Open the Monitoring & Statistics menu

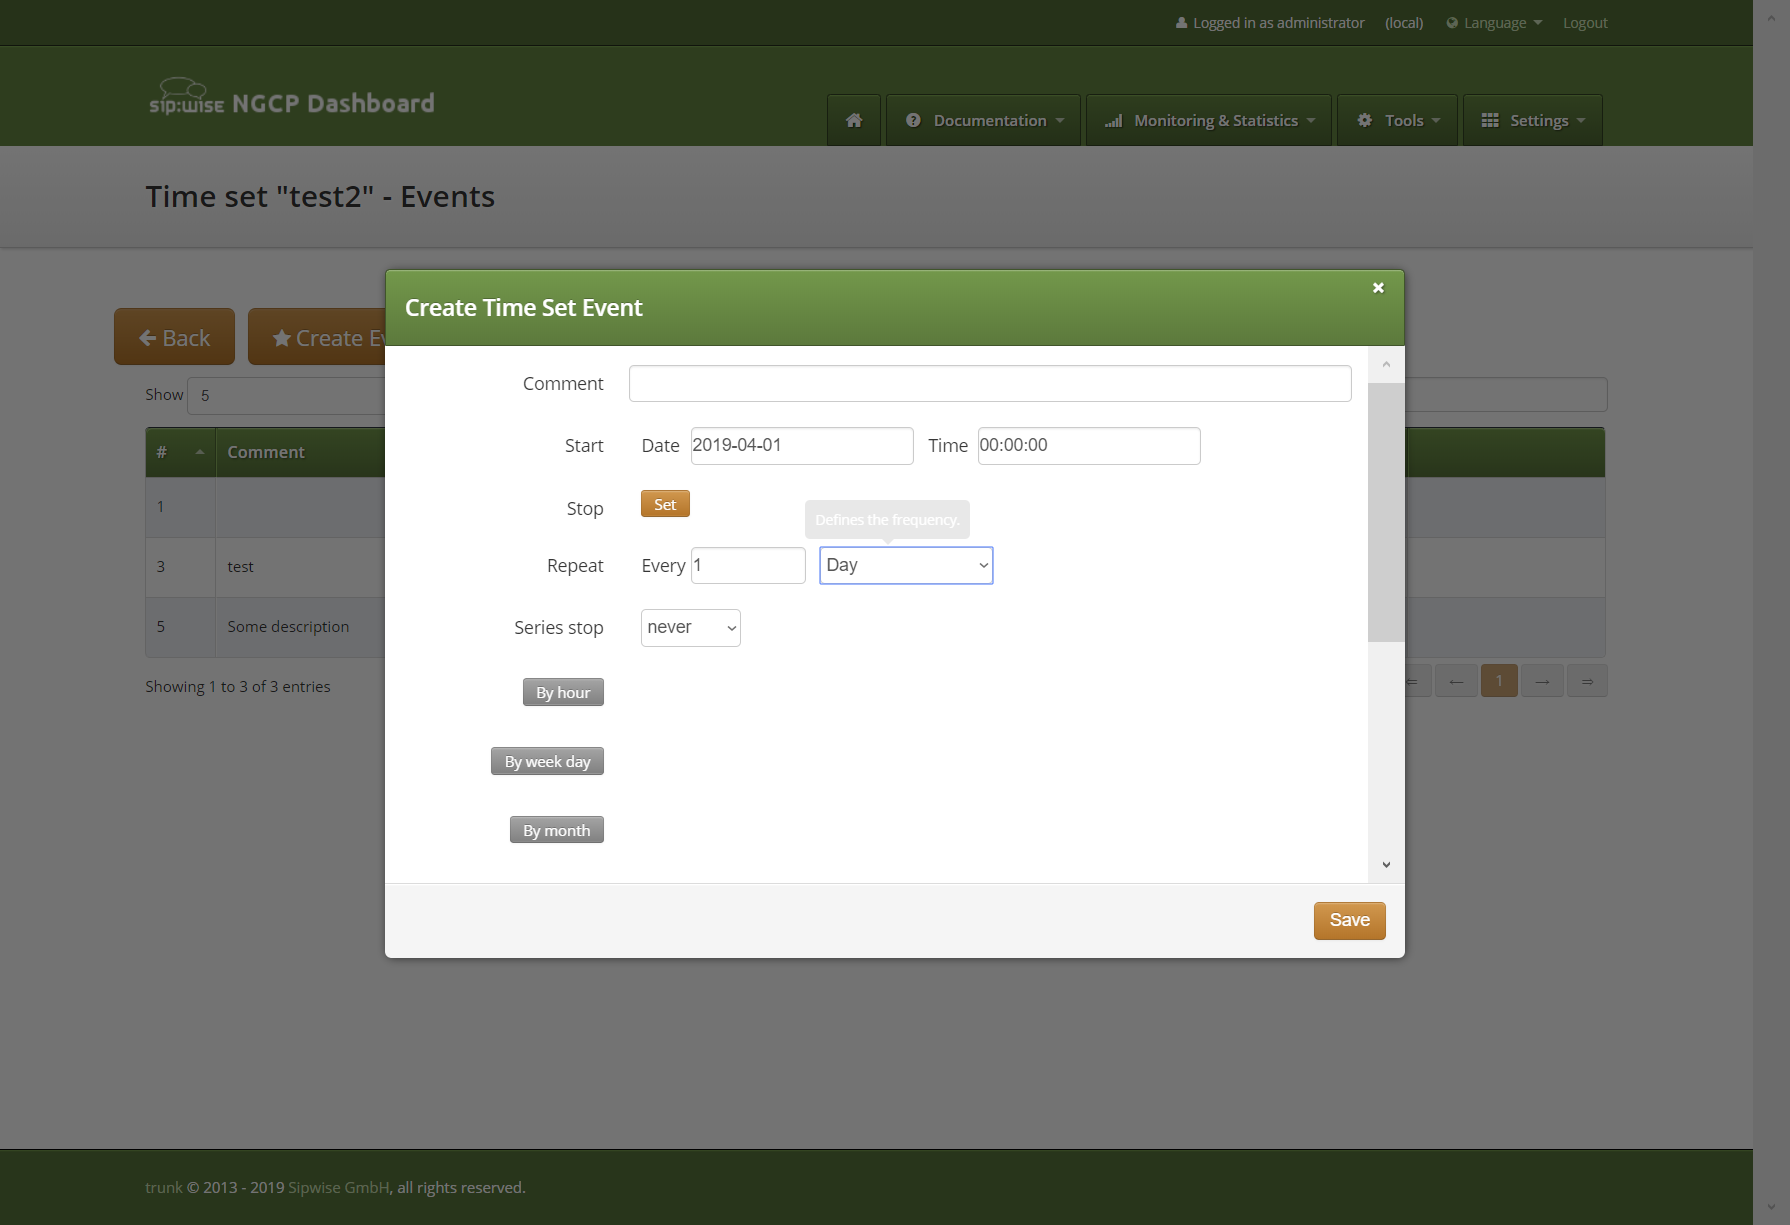[x=1209, y=121]
